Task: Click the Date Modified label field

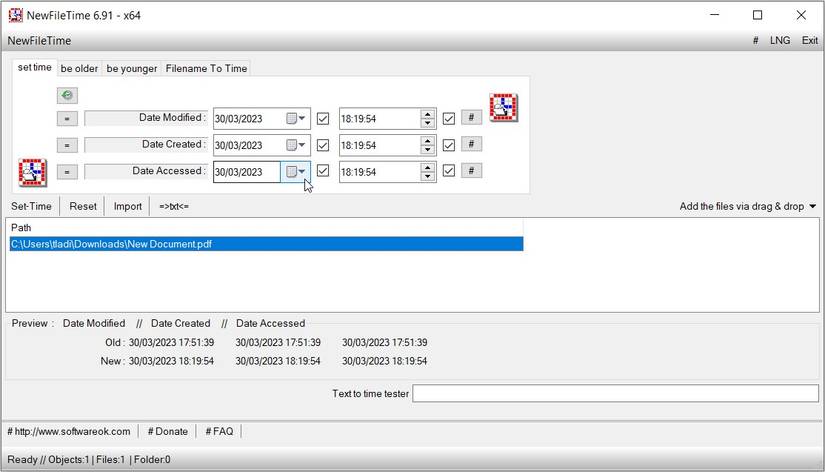Action: tap(146, 118)
